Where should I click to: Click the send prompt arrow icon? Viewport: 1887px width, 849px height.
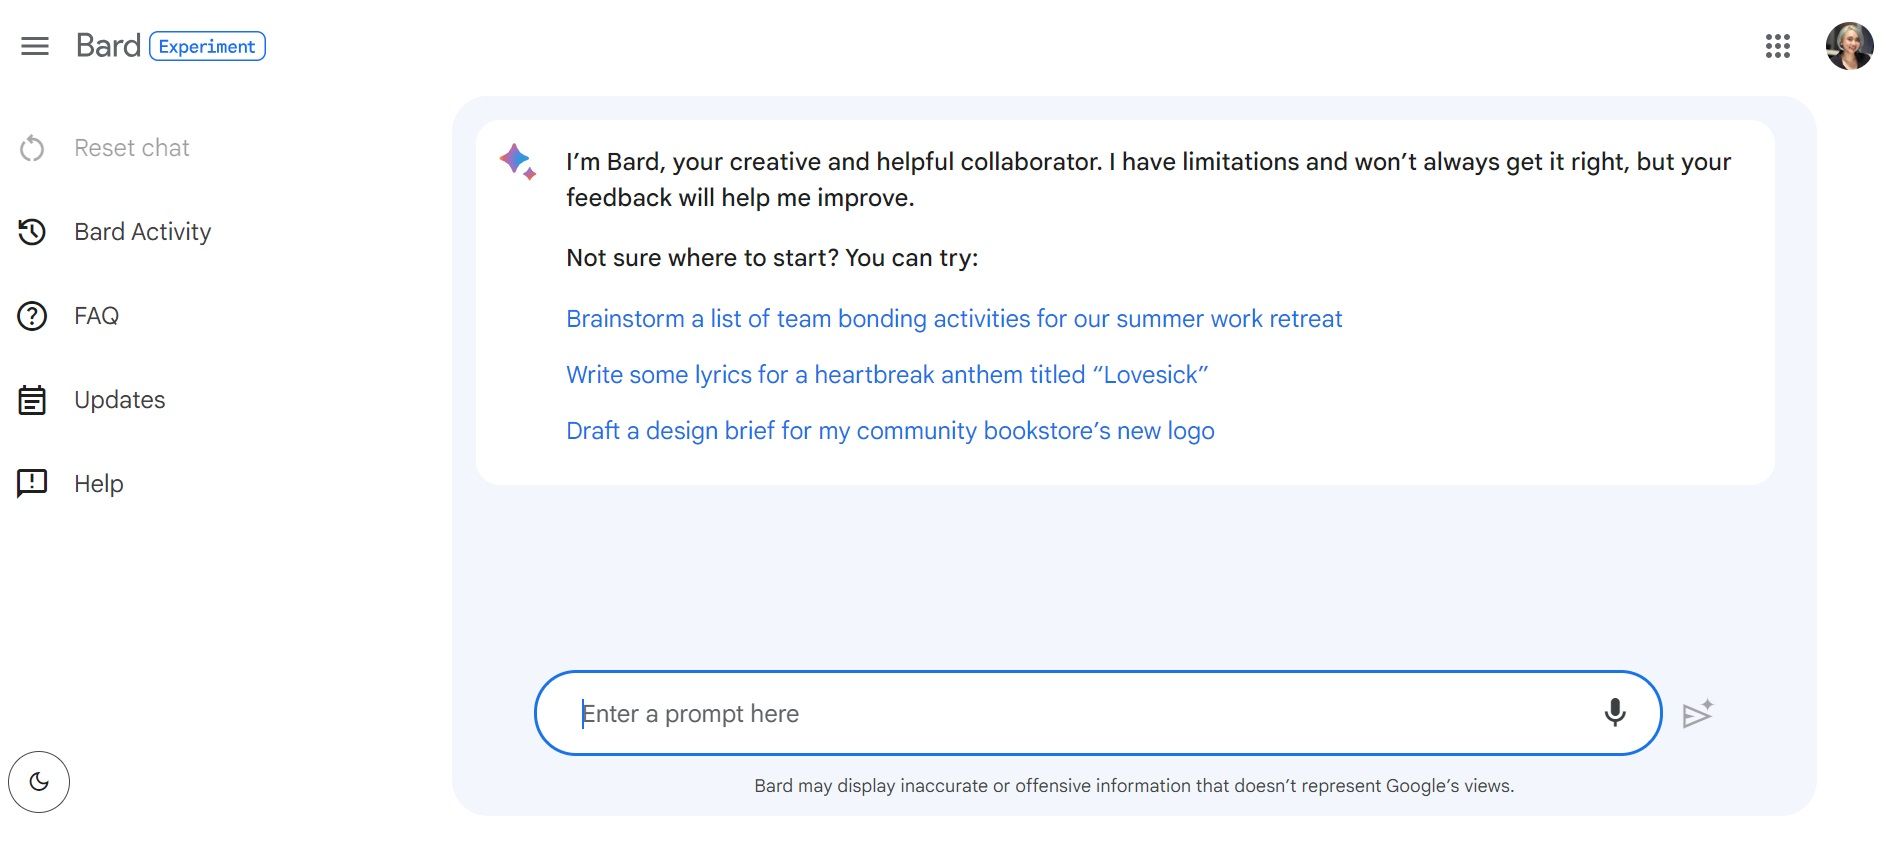[1697, 714]
